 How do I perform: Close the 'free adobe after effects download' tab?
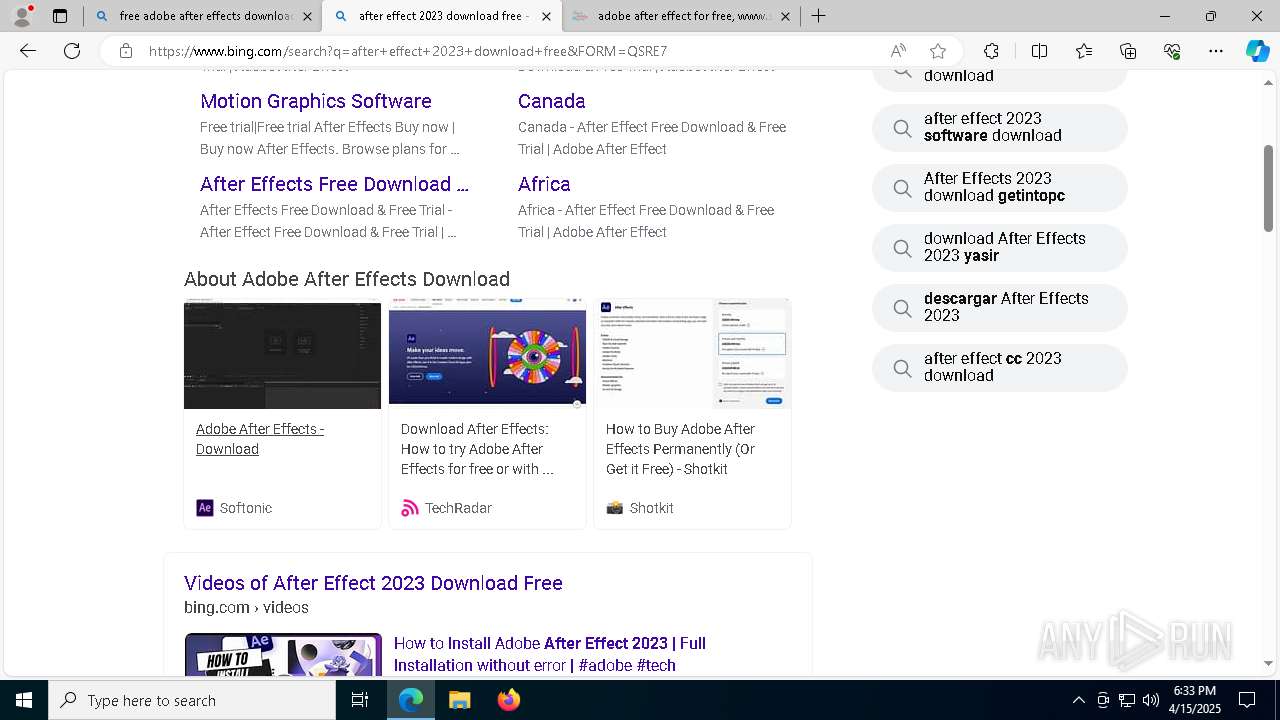[x=307, y=16]
